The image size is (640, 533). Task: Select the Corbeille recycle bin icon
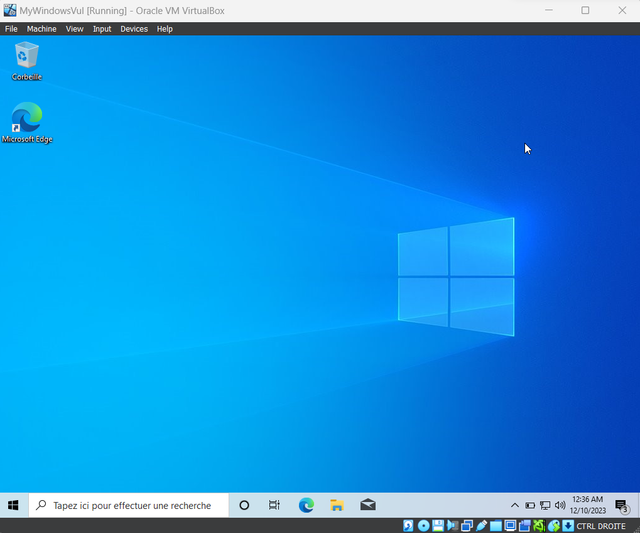27,61
